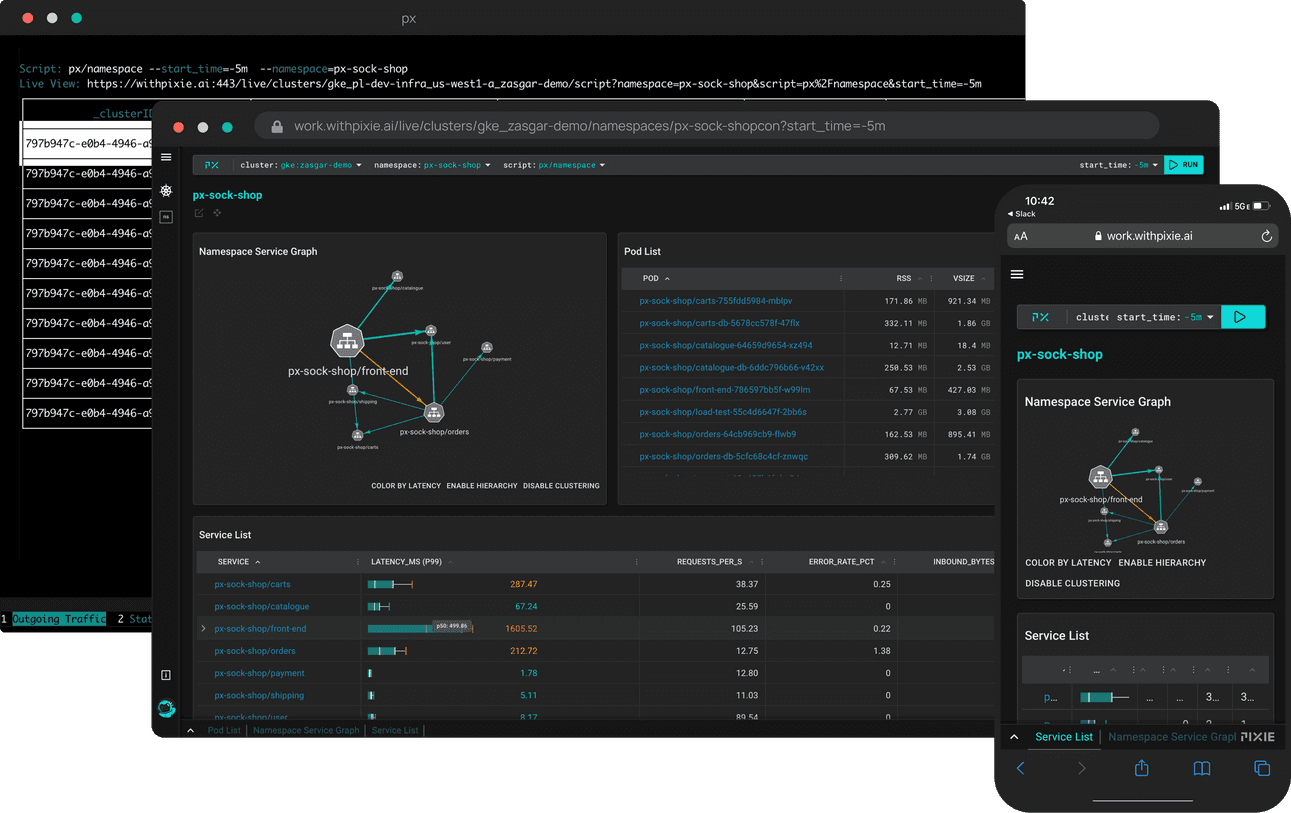1291x813 pixels.
Task: Click the orders service node in desktop graph
Action: click(x=434, y=412)
